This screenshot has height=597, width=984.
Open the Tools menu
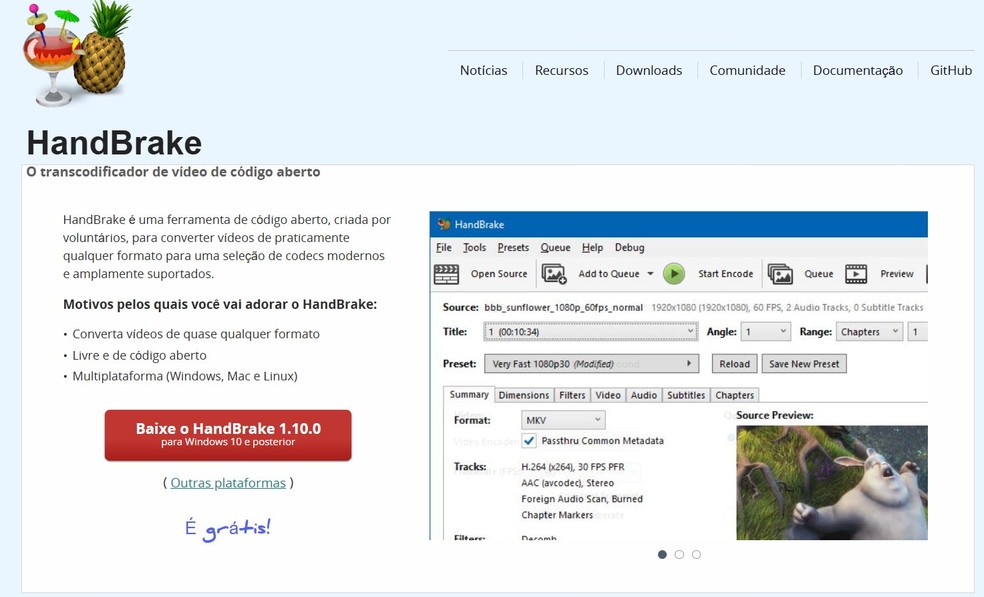pos(474,247)
